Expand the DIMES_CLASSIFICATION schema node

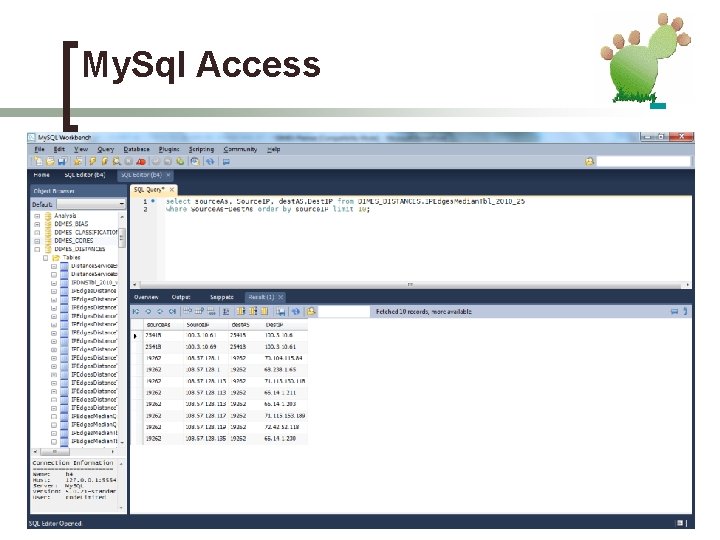click(37, 232)
